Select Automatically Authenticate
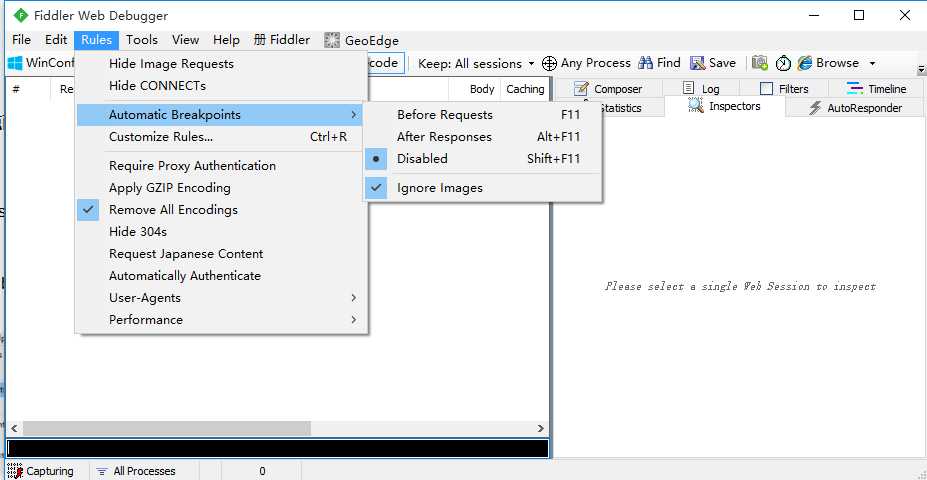This screenshot has height=480, width=927. click(219, 276)
